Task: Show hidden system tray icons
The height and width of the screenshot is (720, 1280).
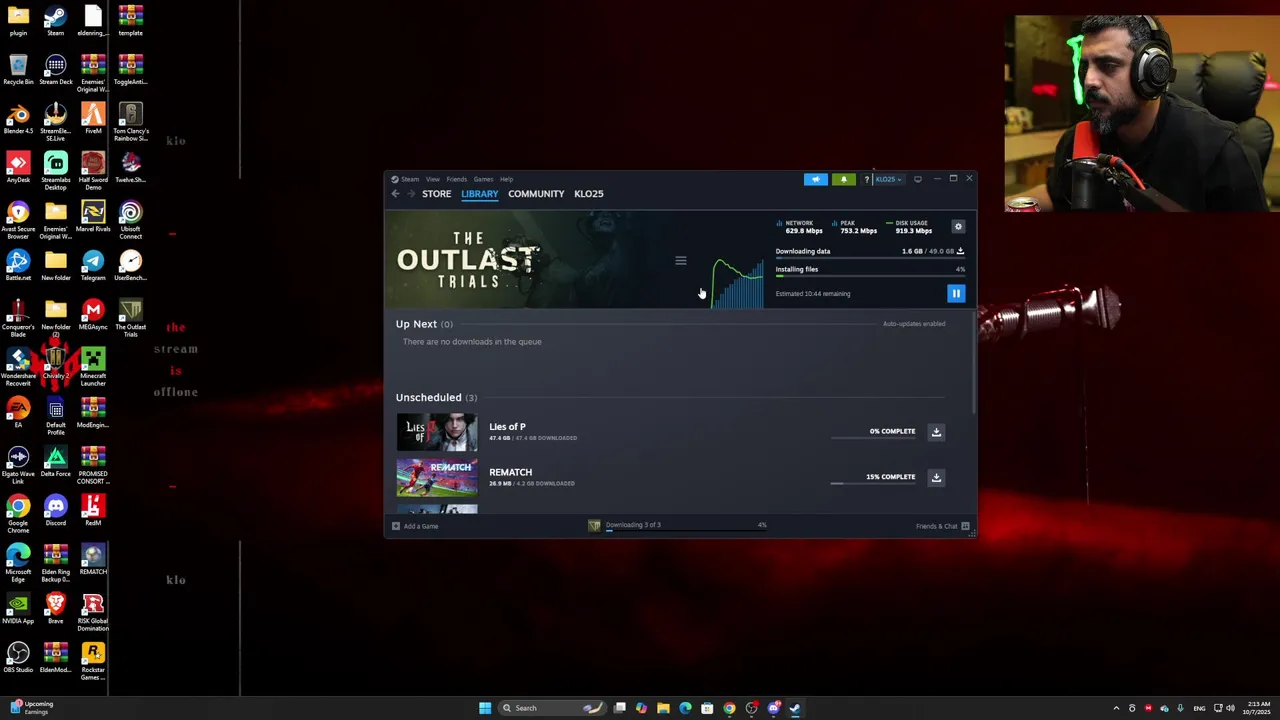Action: tap(1116, 708)
